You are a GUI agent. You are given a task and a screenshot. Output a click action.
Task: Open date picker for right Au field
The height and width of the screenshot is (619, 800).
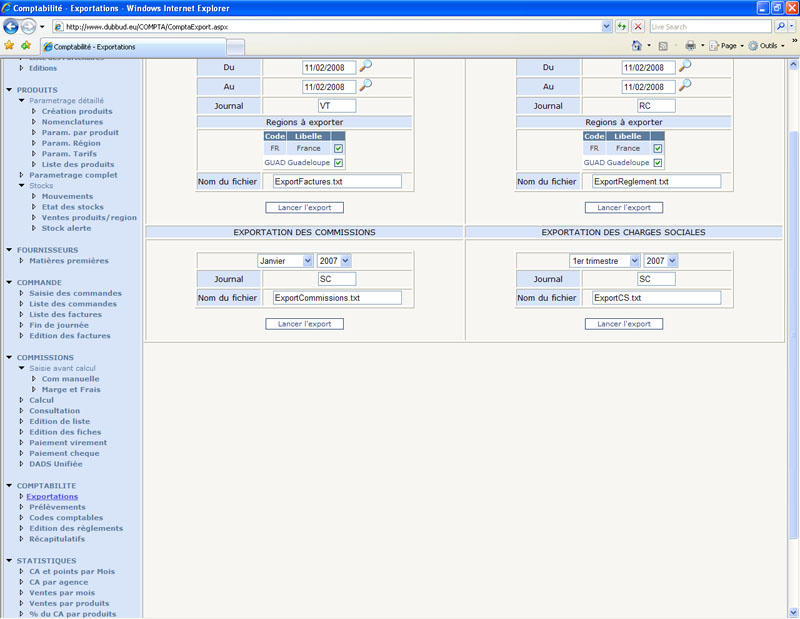685,86
